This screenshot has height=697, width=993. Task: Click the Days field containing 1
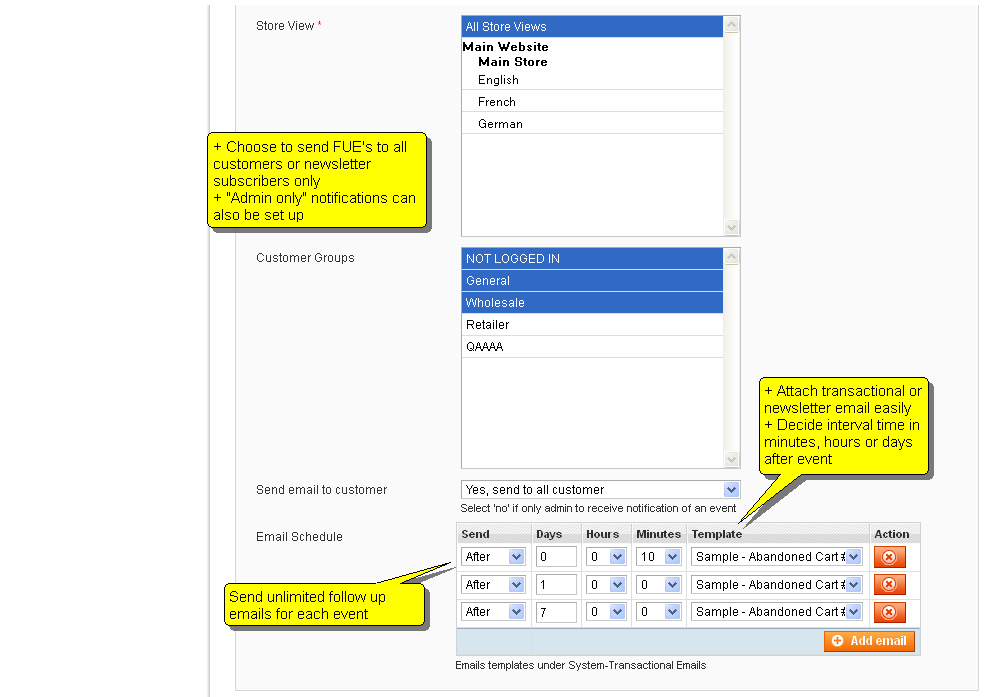click(x=556, y=584)
